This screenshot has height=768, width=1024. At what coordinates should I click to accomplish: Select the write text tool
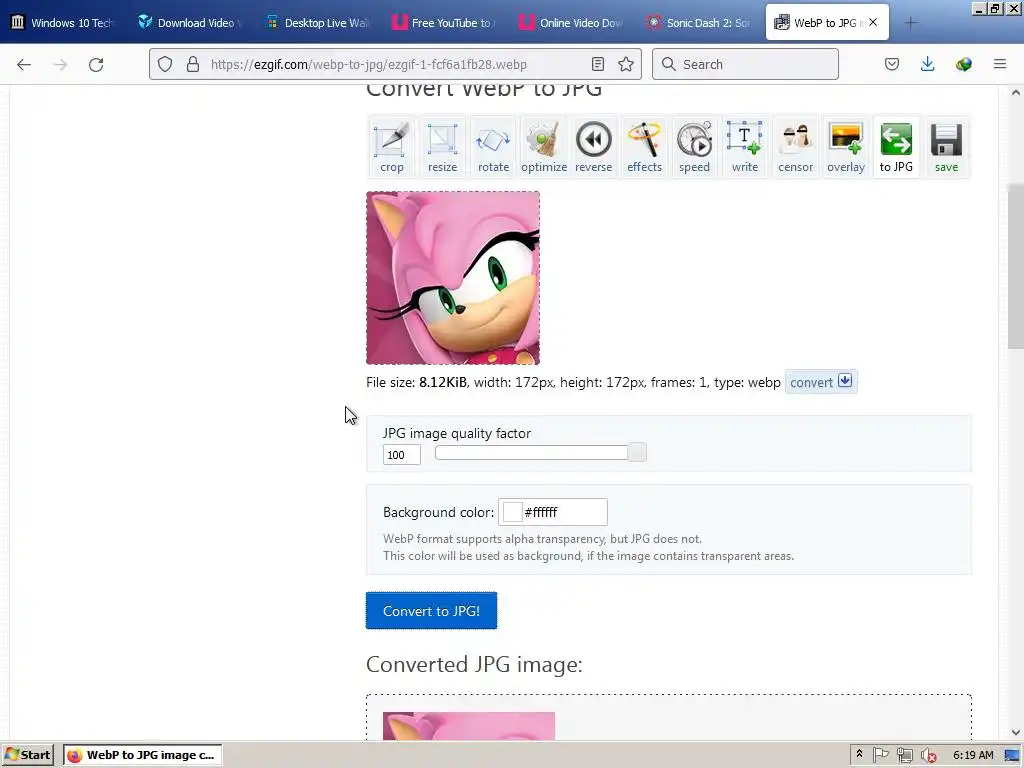[744, 147]
